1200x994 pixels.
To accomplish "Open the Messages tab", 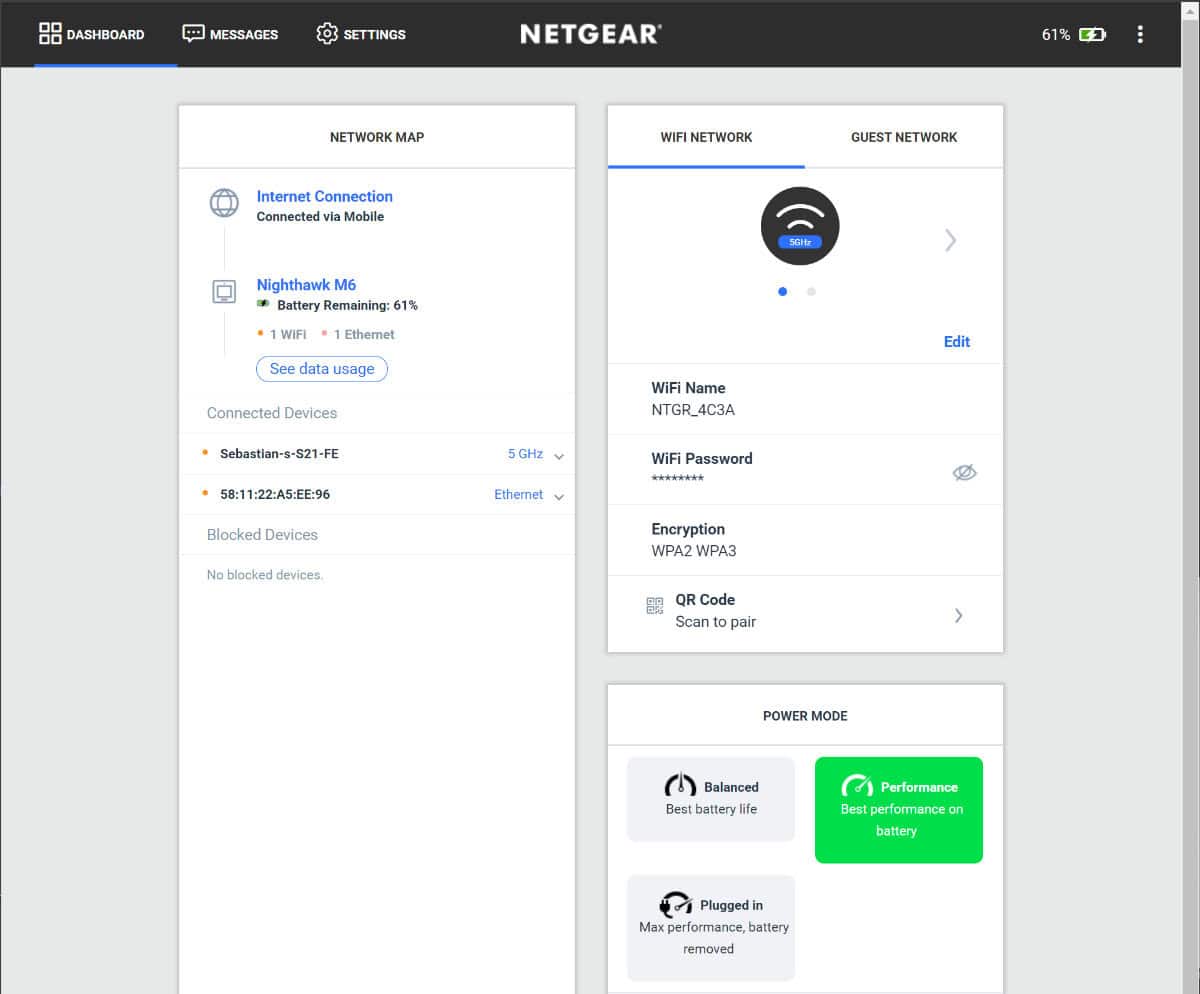I will click(230, 34).
